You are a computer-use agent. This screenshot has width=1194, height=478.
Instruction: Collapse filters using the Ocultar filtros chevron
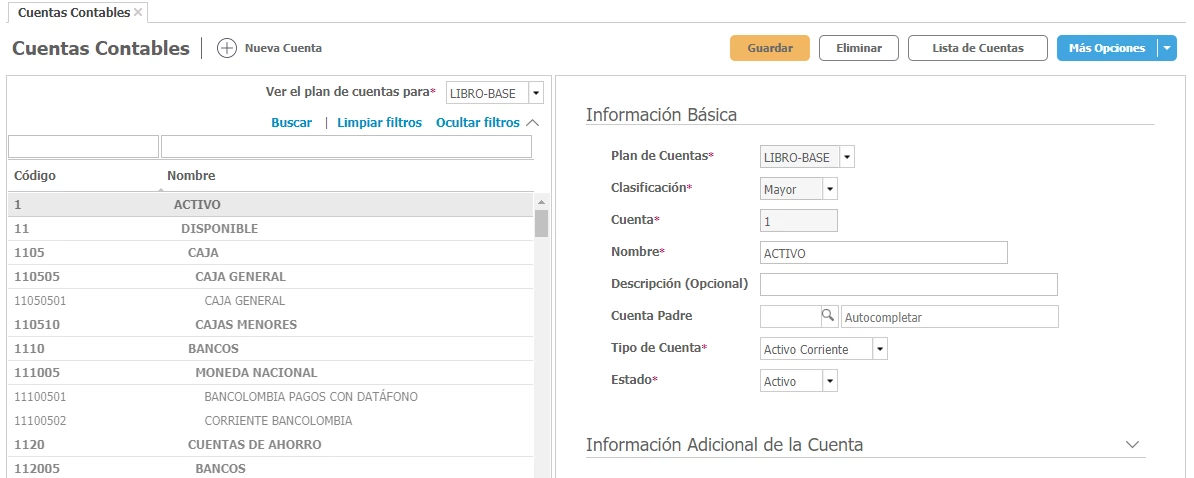532,122
